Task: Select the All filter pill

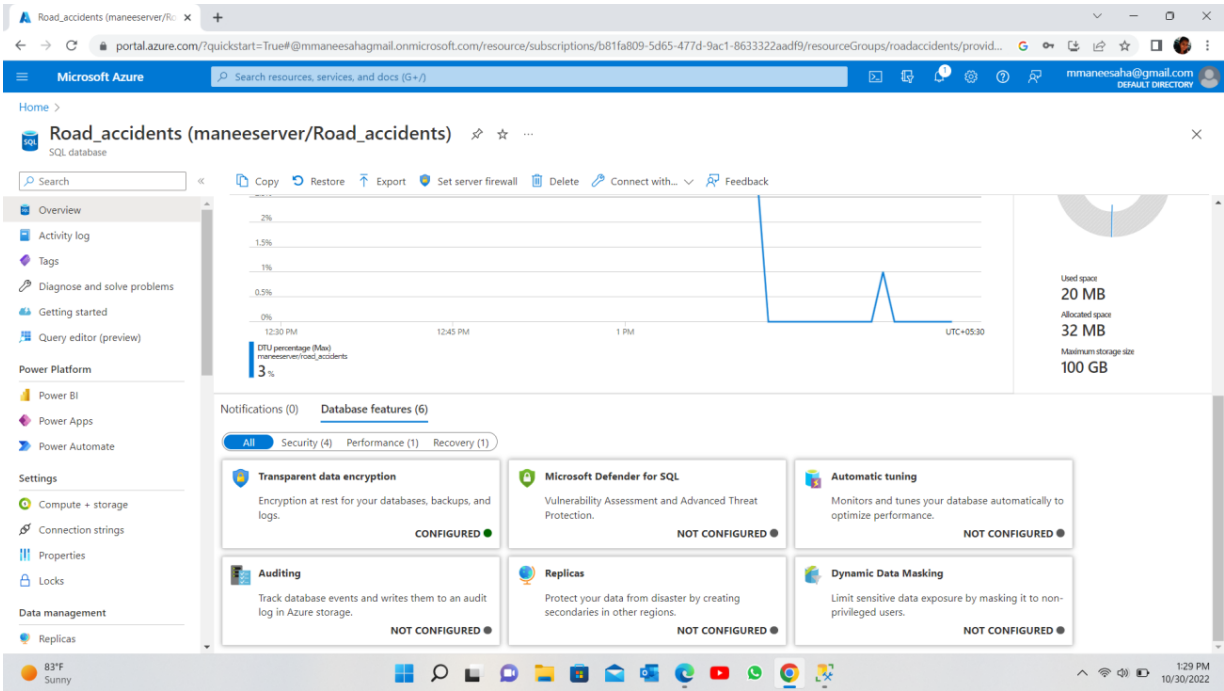Action: [x=248, y=442]
